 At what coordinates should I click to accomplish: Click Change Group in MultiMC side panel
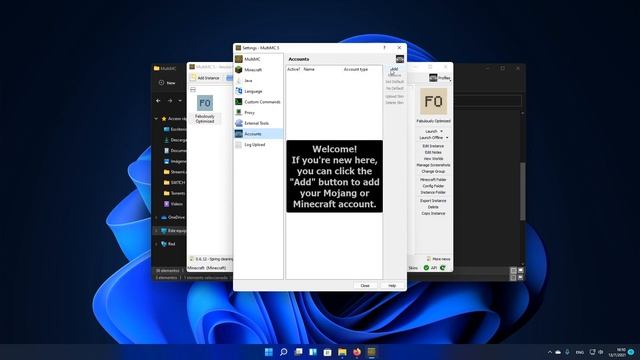433,171
